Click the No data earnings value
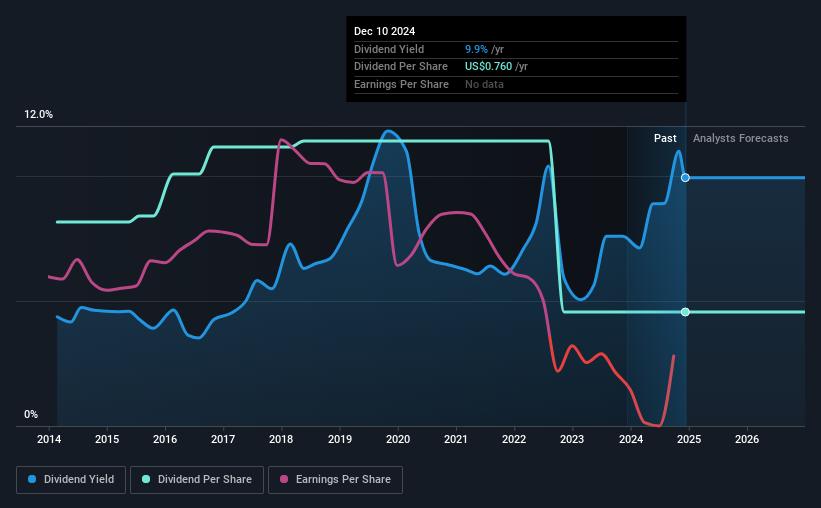Image resolution: width=821 pixels, height=508 pixels. click(x=484, y=84)
